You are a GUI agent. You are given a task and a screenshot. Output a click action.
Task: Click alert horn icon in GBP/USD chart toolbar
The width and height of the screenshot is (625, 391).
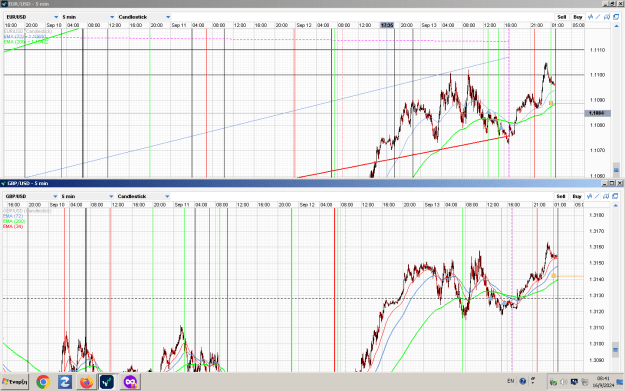[x=606, y=196]
